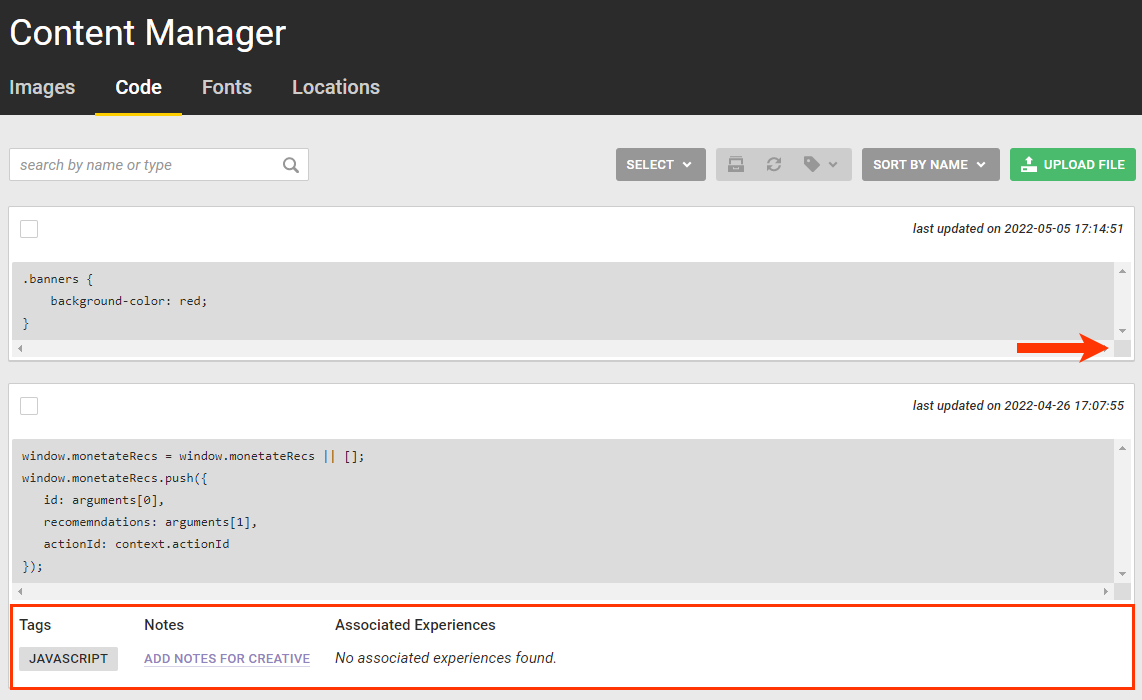
Task: Click the archive icon in toolbar
Action: 736,165
